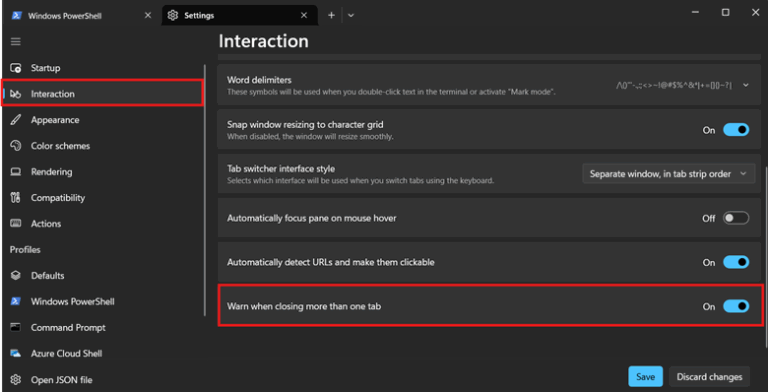This screenshot has height=392, width=768.
Task: Click the Actions keyboard icon
Action: pos(16,224)
